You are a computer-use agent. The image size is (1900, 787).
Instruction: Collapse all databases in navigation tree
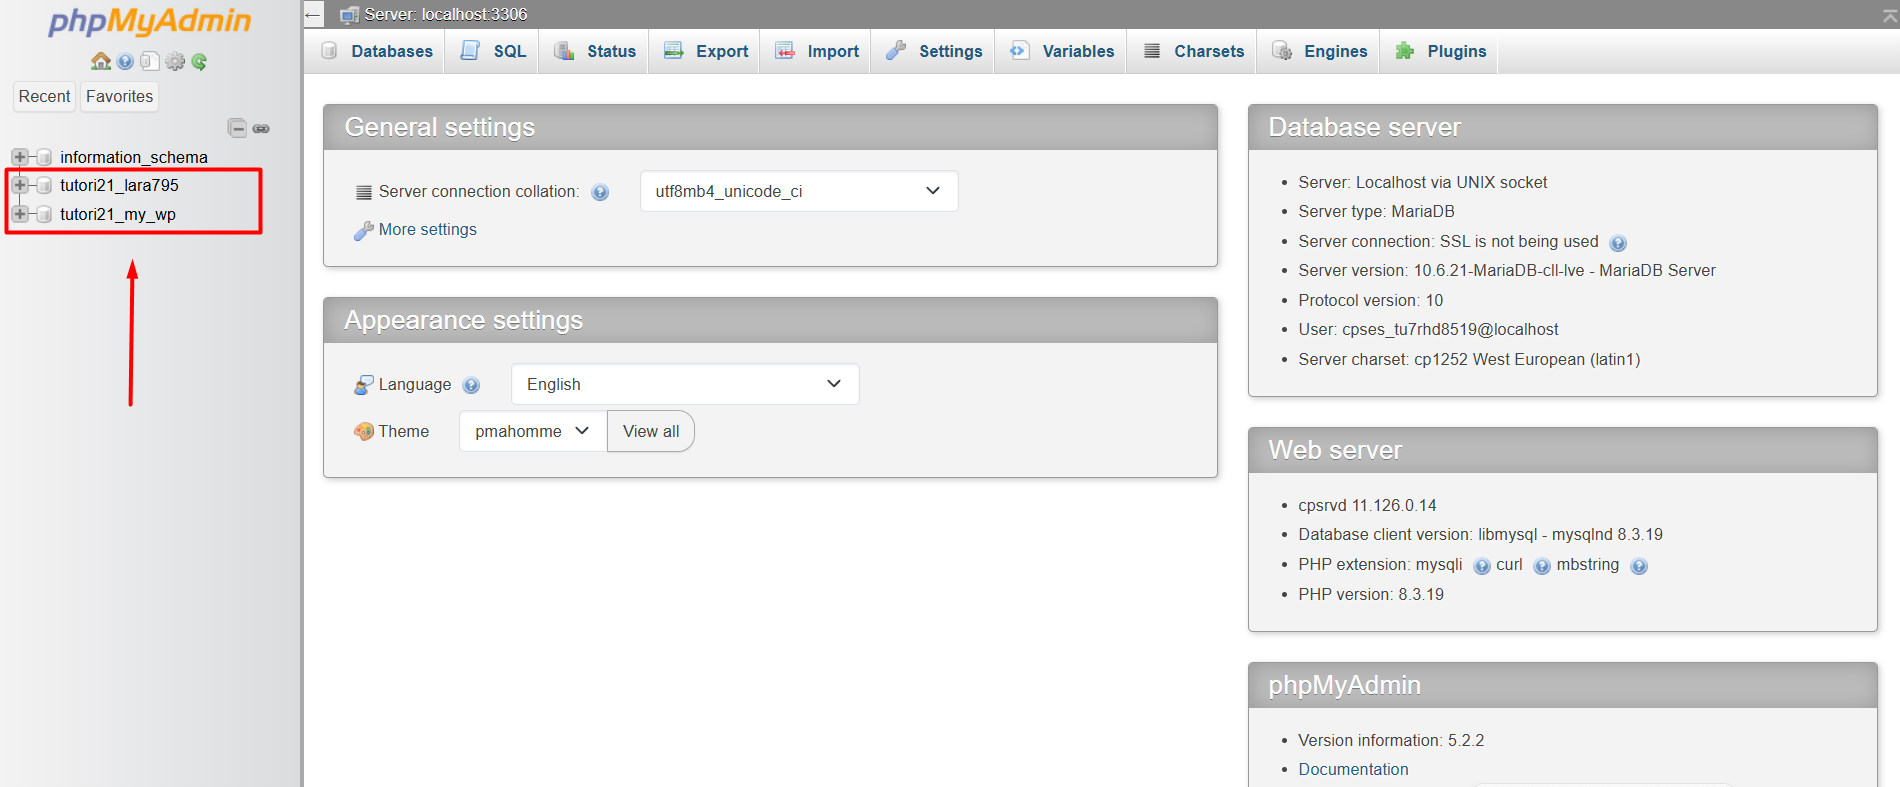tap(237, 128)
